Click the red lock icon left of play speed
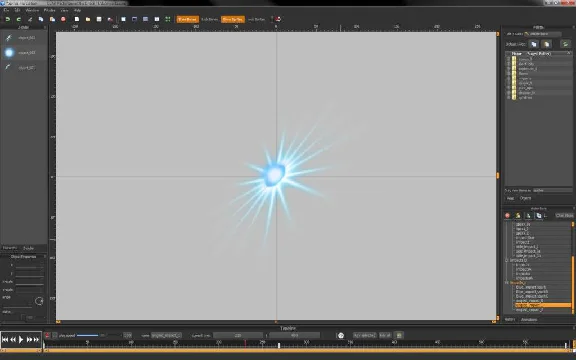576x360 pixels. [x=47, y=335]
